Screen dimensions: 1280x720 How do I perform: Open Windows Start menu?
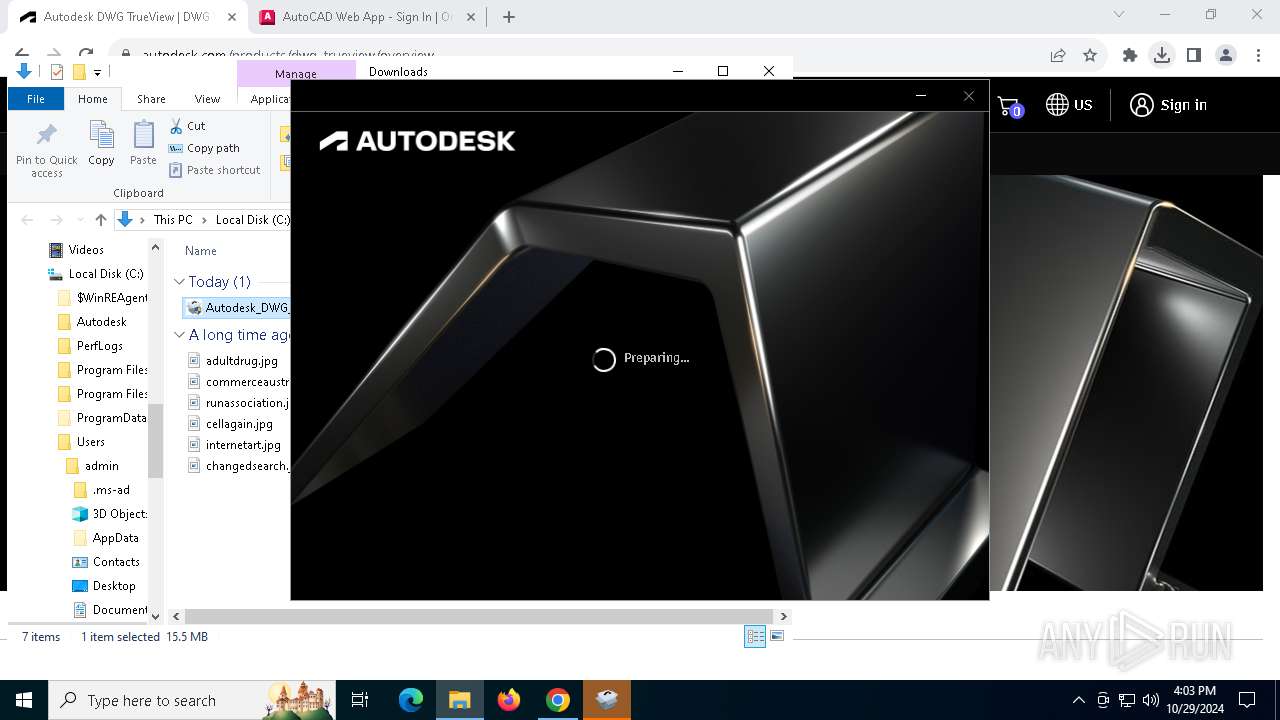(x=24, y=700)
